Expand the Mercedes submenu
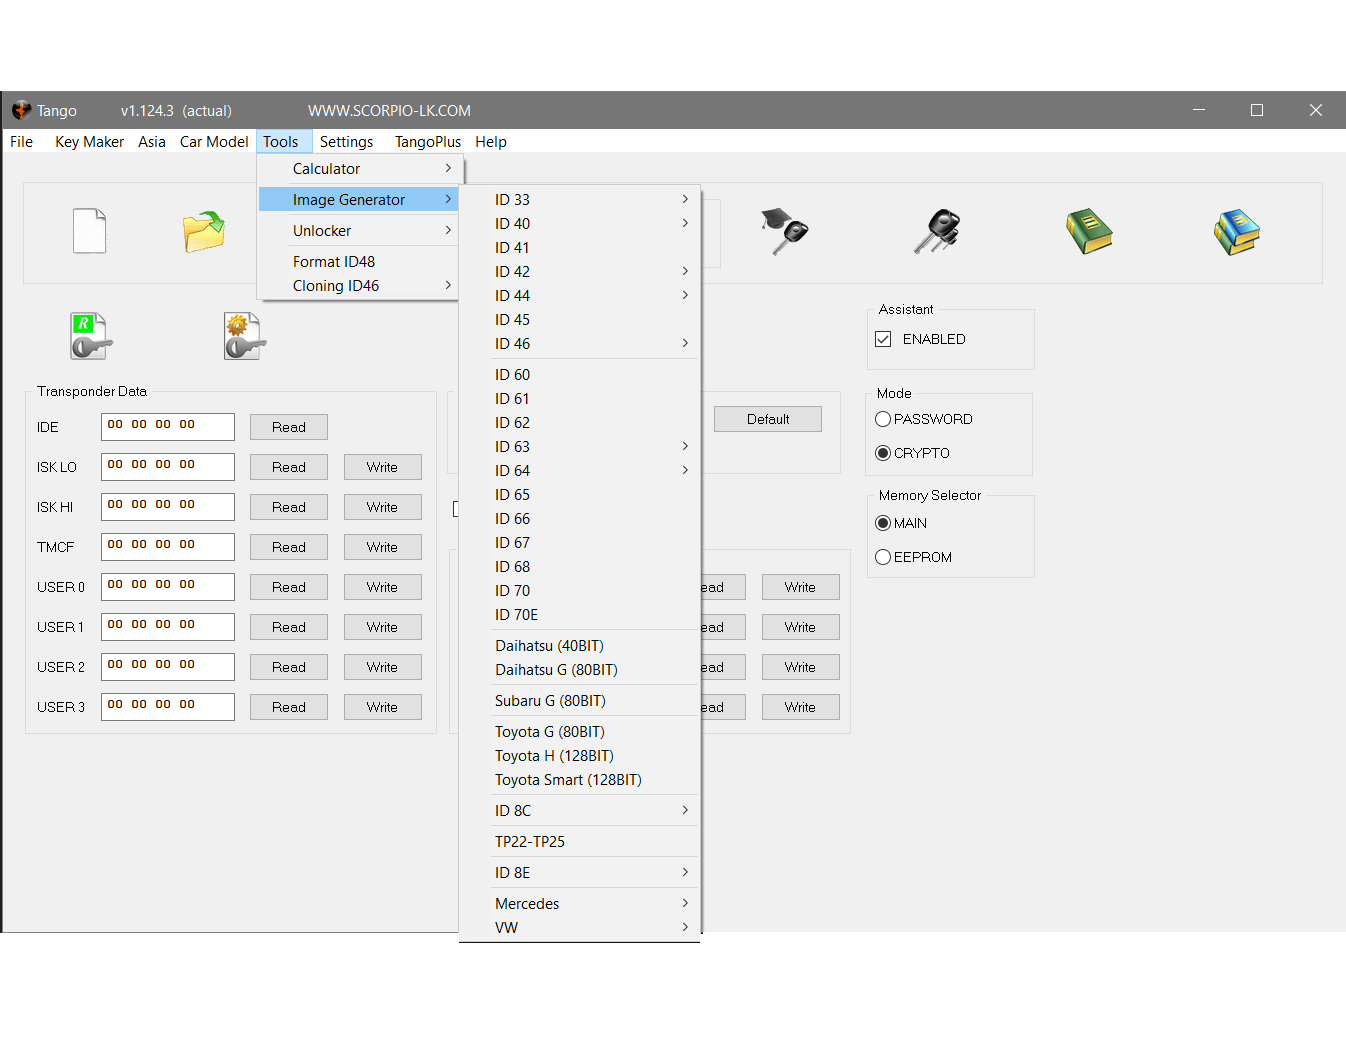 [580, 904]
